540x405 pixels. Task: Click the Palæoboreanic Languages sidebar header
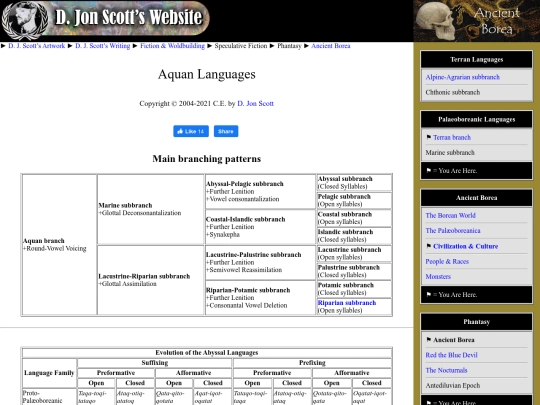(477, 120)
